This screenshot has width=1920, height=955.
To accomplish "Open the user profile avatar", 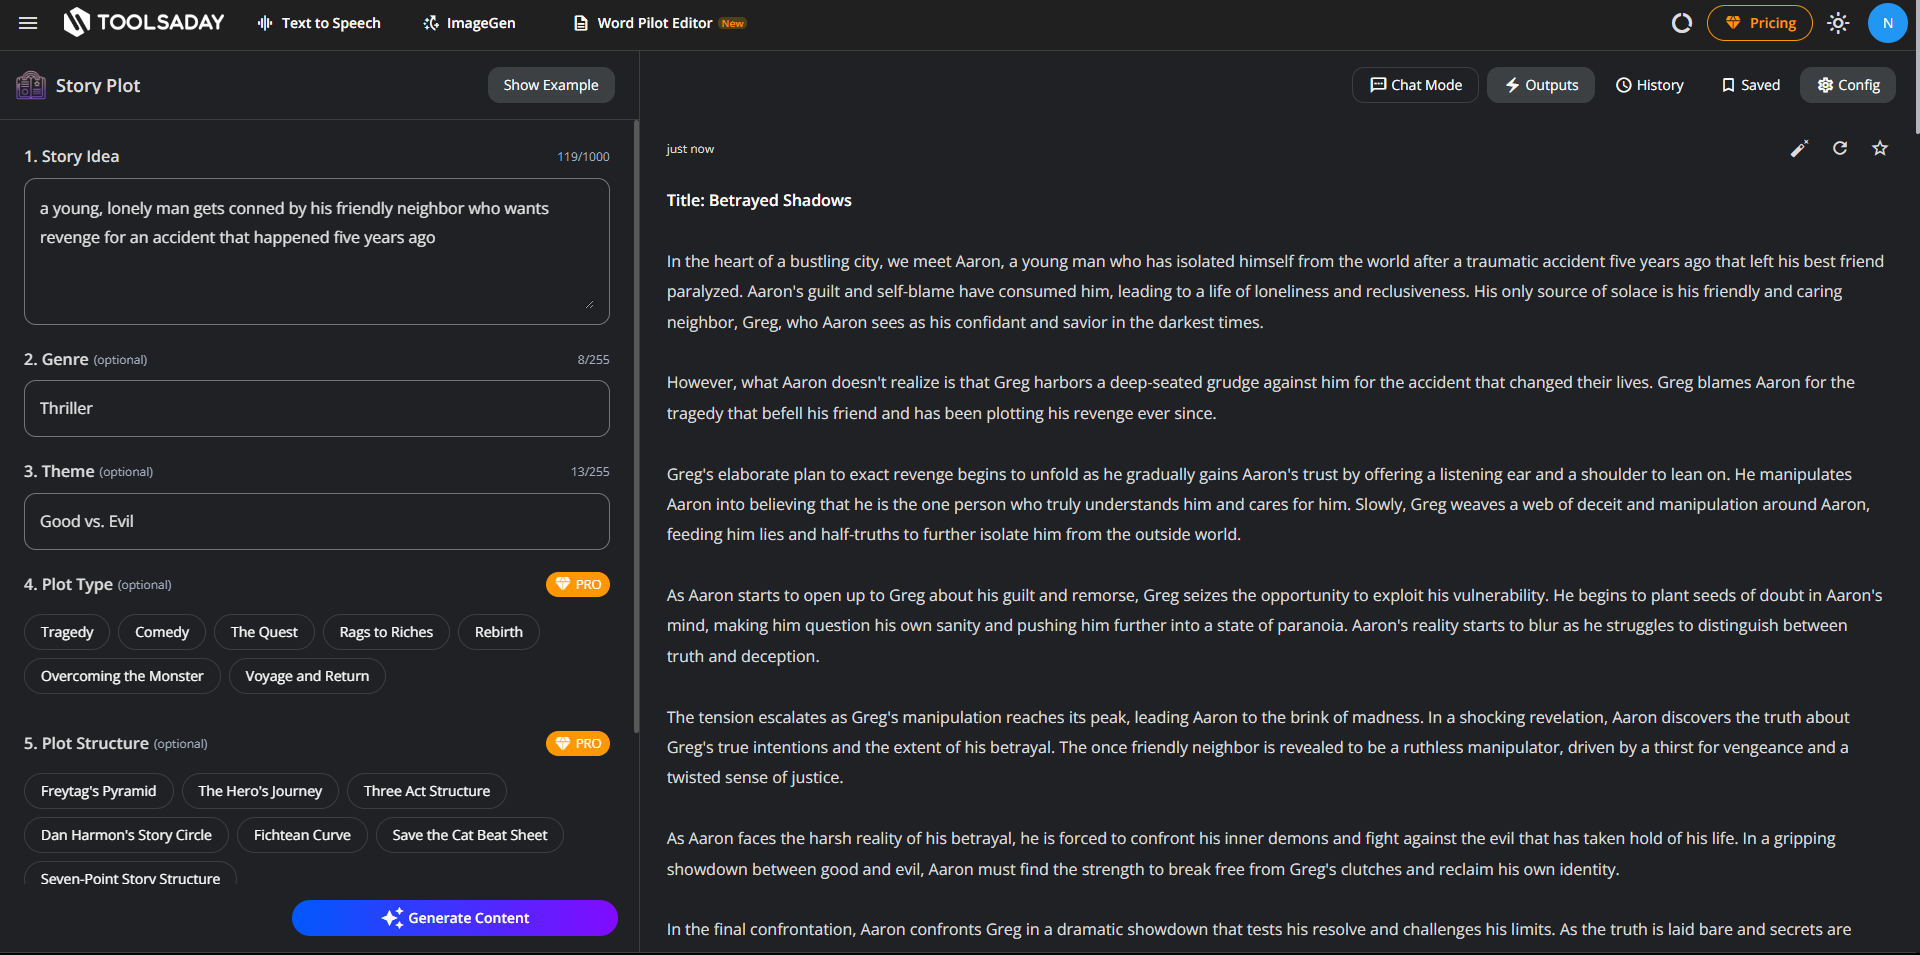I will tap(1887, 23).
